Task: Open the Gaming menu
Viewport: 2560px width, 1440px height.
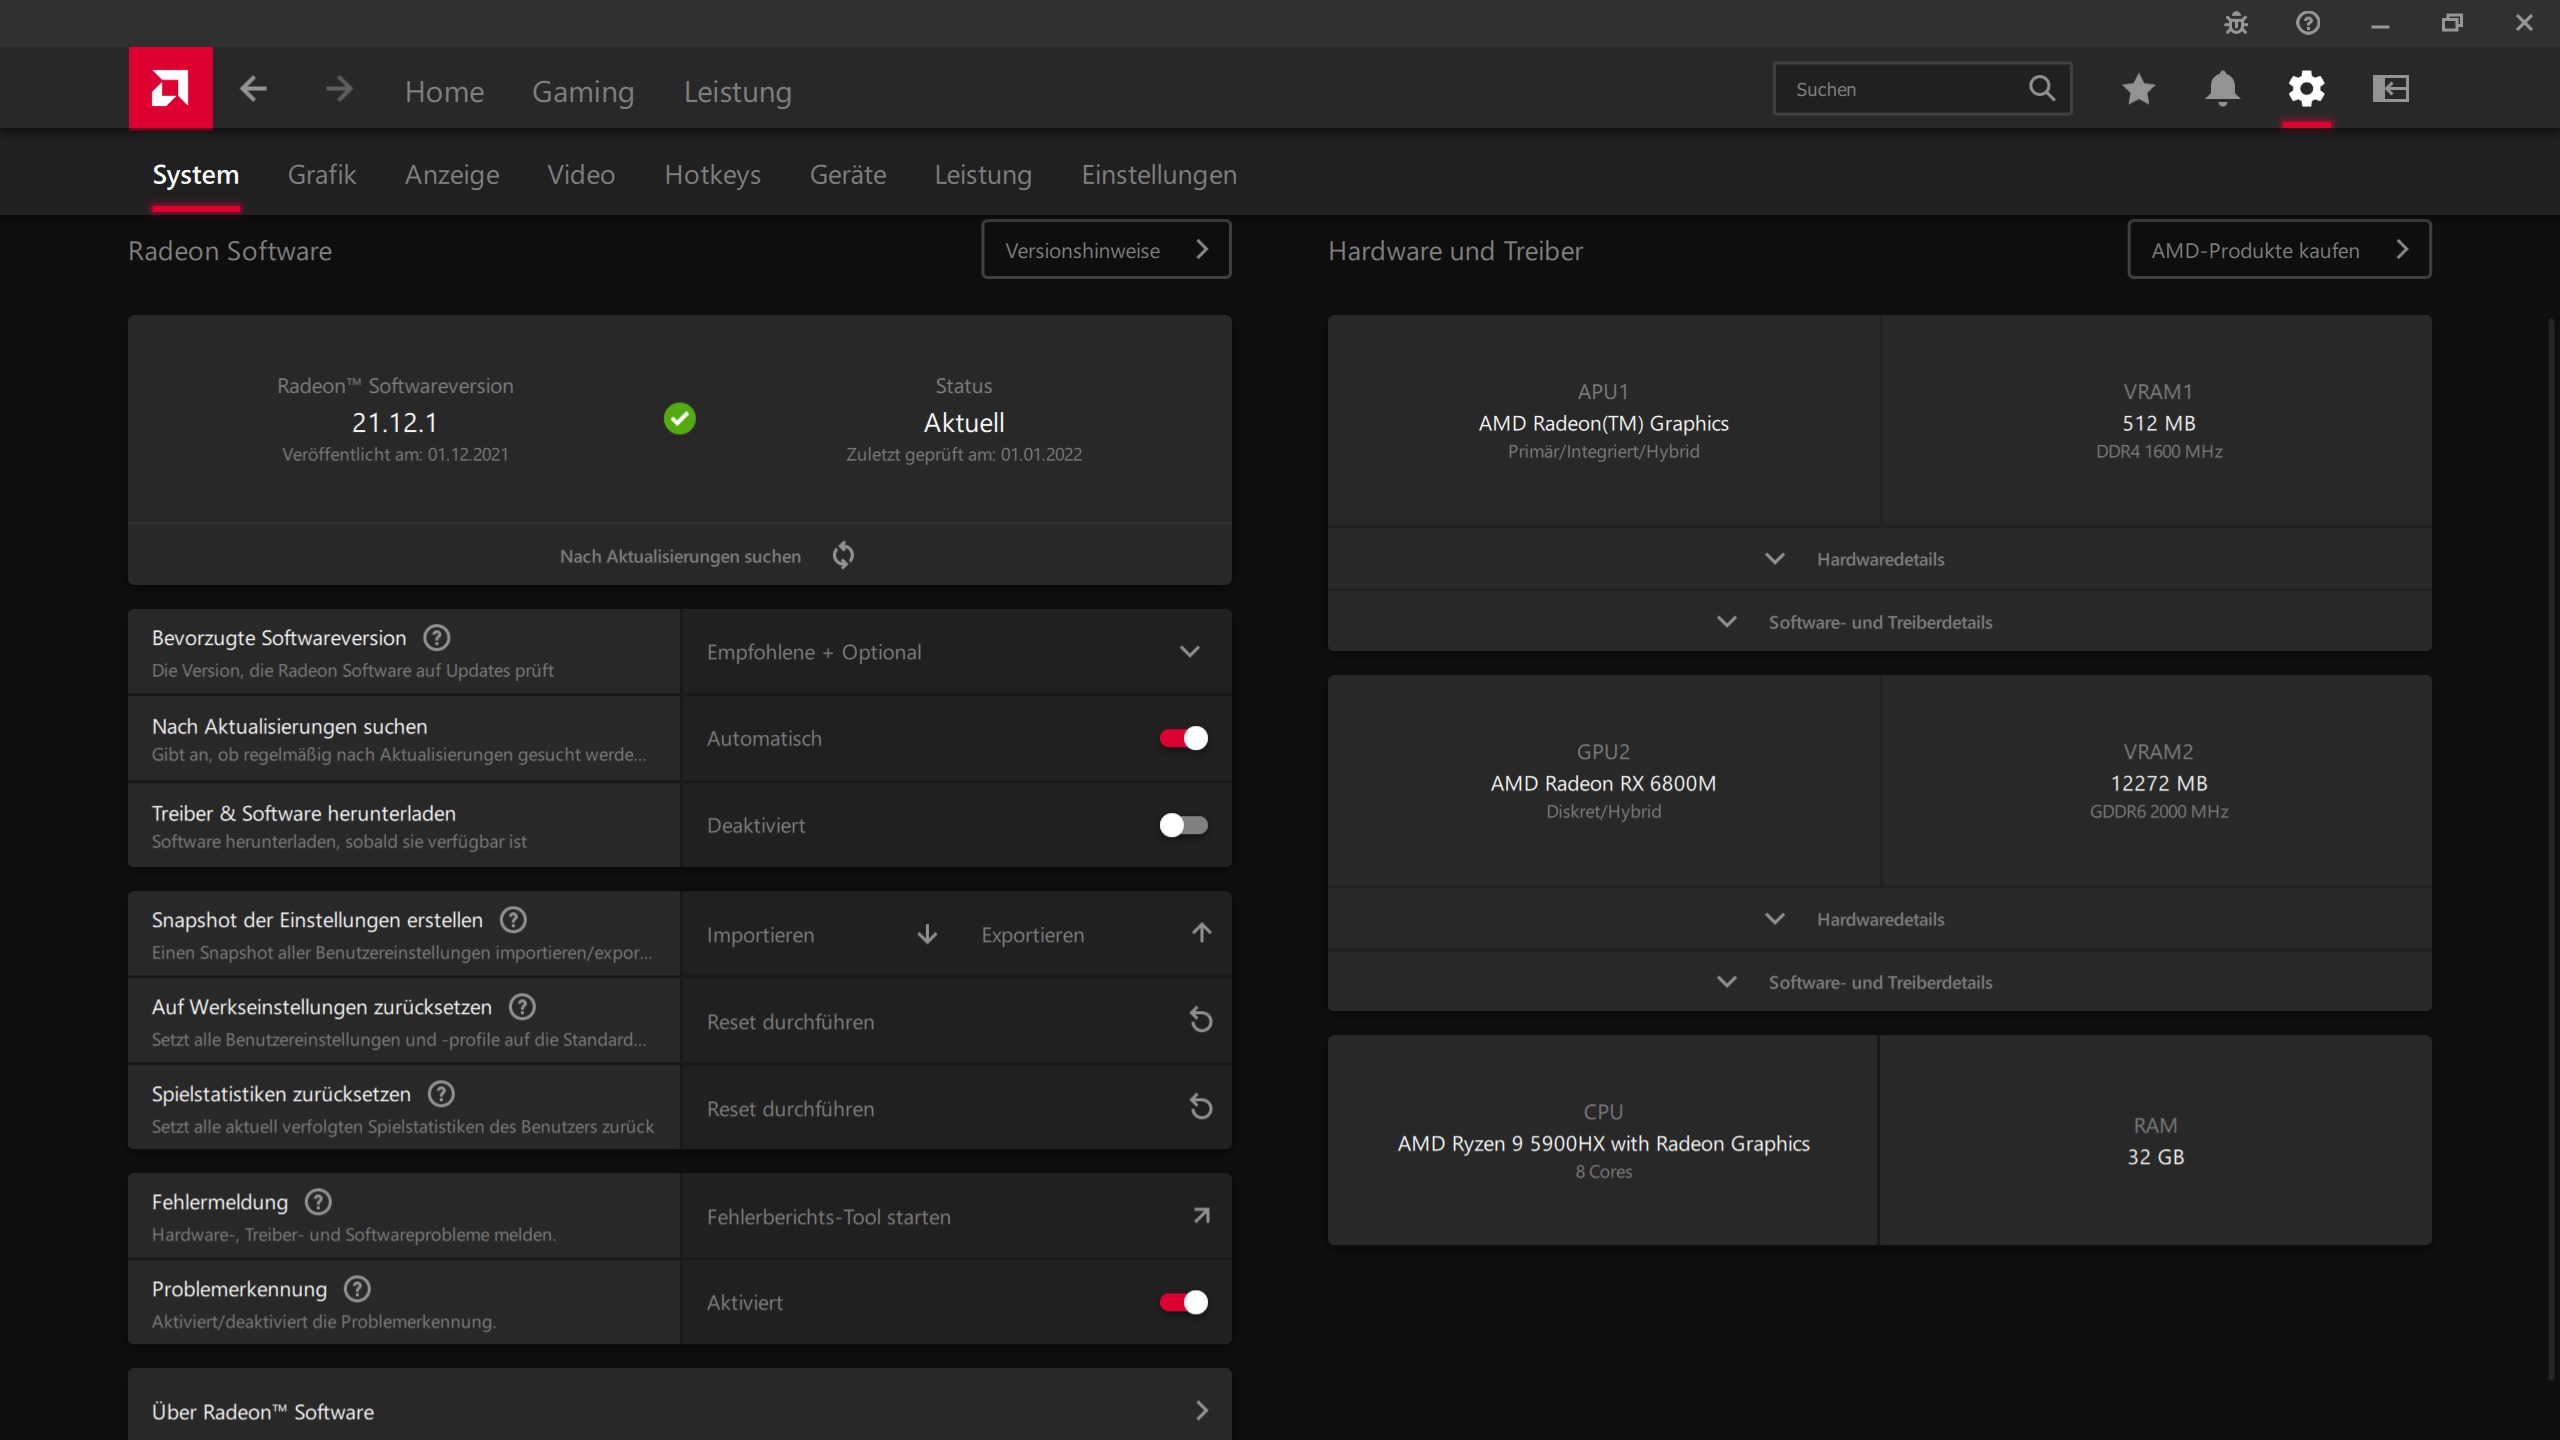Action: pos(583,91)
